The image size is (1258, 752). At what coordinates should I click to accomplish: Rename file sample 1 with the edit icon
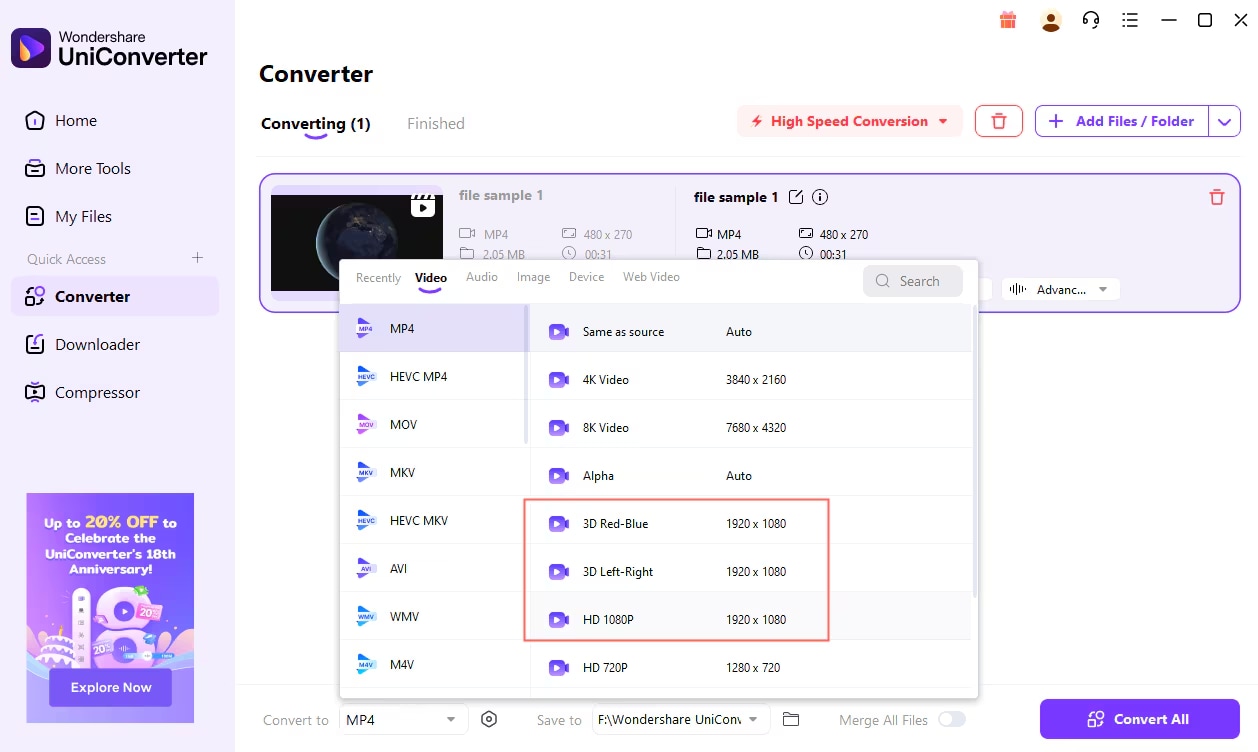[x=796, y=197]
